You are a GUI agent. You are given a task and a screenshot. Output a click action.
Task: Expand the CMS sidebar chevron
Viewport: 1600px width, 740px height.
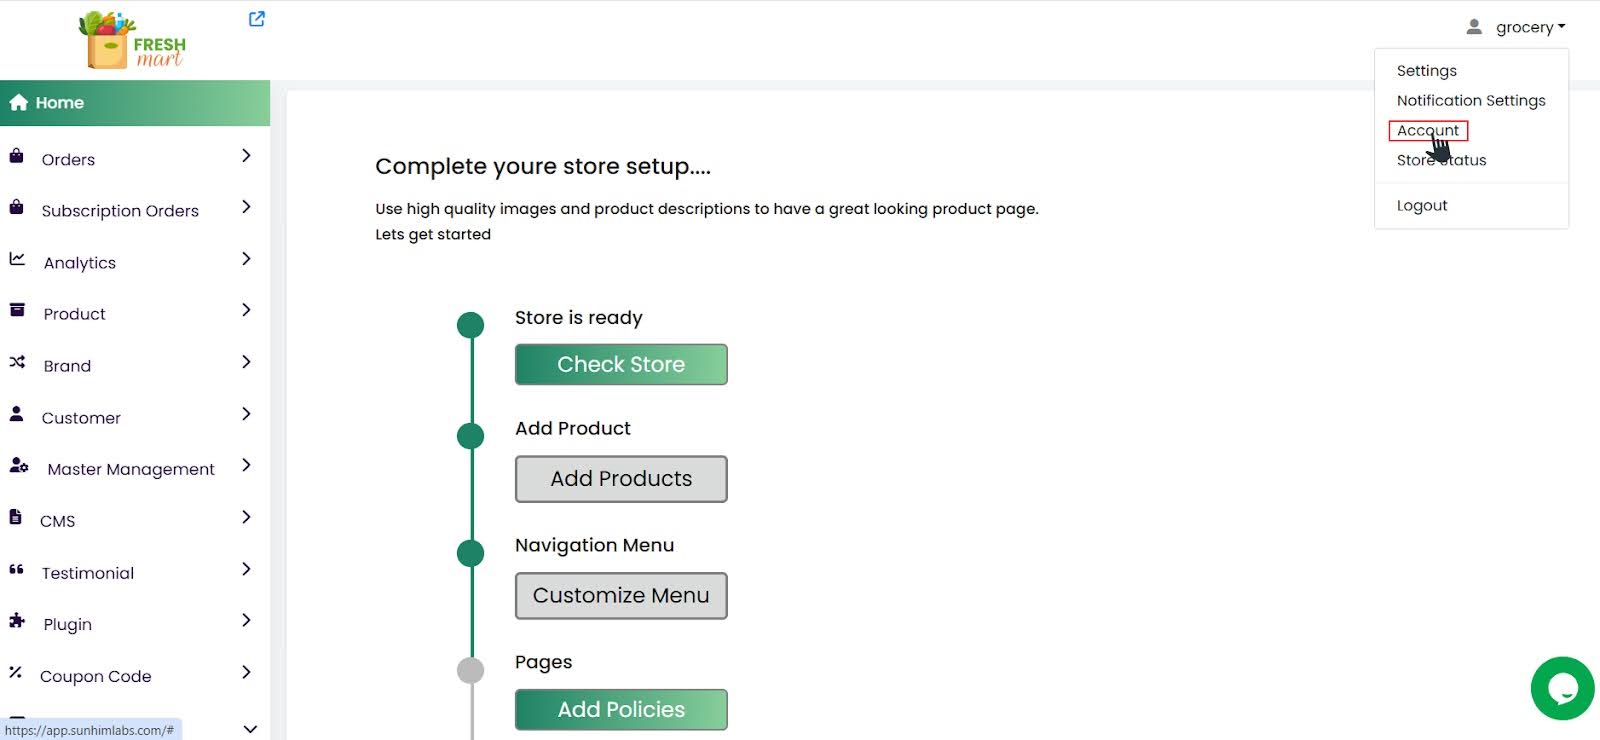pyautogui.click(x=246, y=517)
